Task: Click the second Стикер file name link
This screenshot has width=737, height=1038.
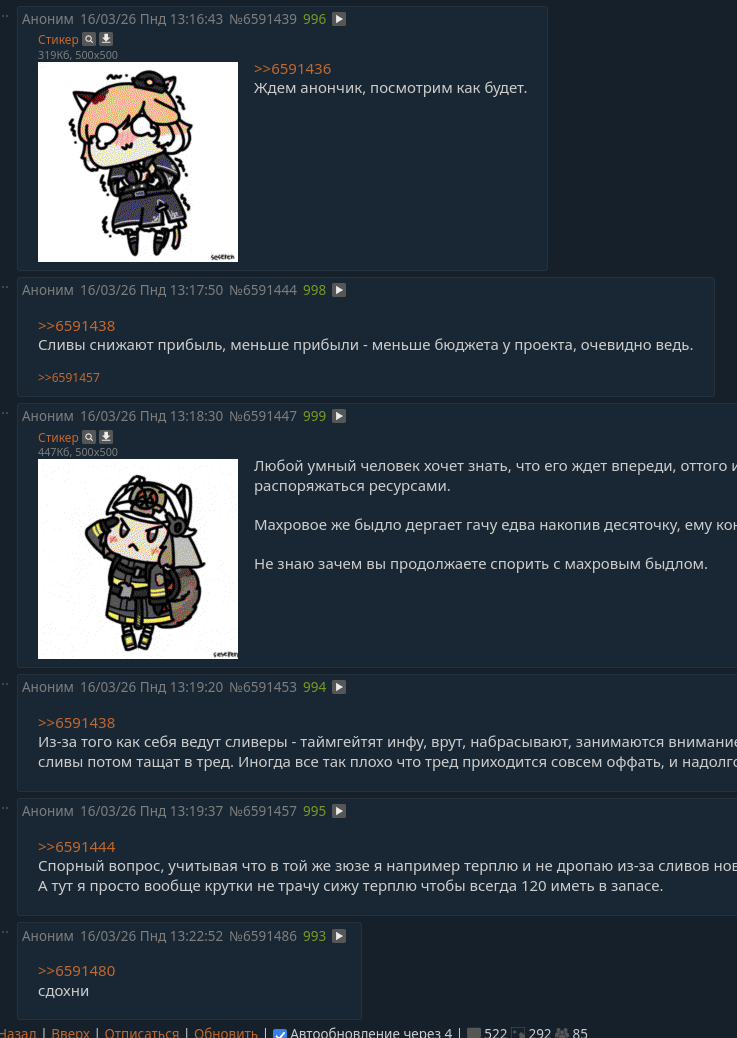Action: 58,437
